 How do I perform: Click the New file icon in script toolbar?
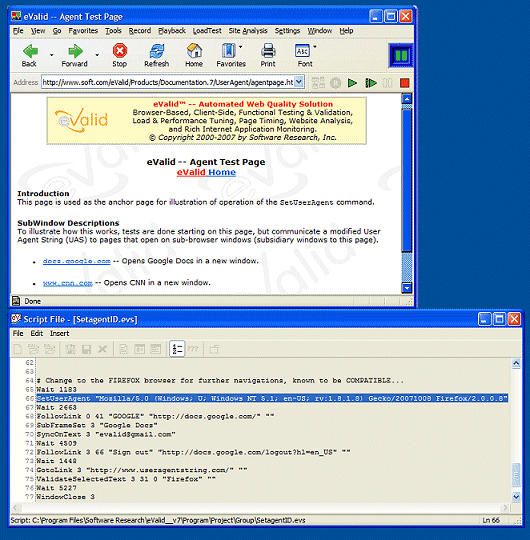(18, 349)
